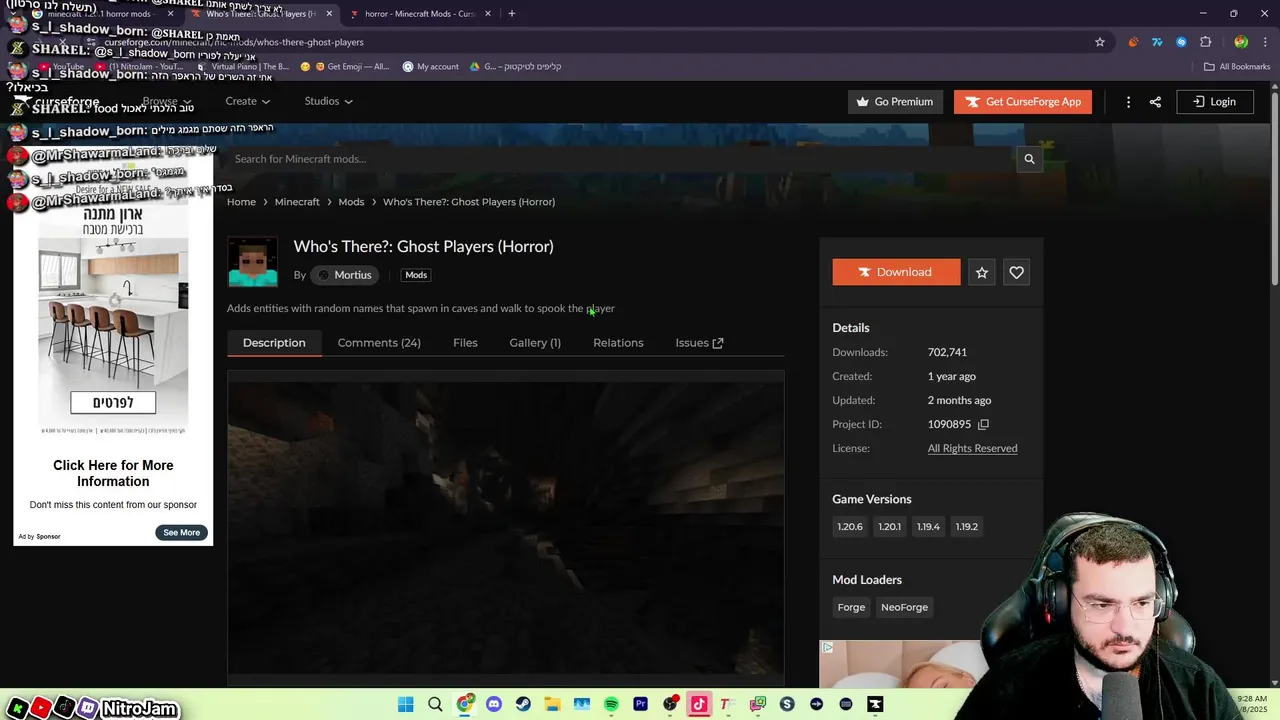Click Get CurseForge App button
Image resolution: width=1280 pixels, height=720 pixels.
1022,102
